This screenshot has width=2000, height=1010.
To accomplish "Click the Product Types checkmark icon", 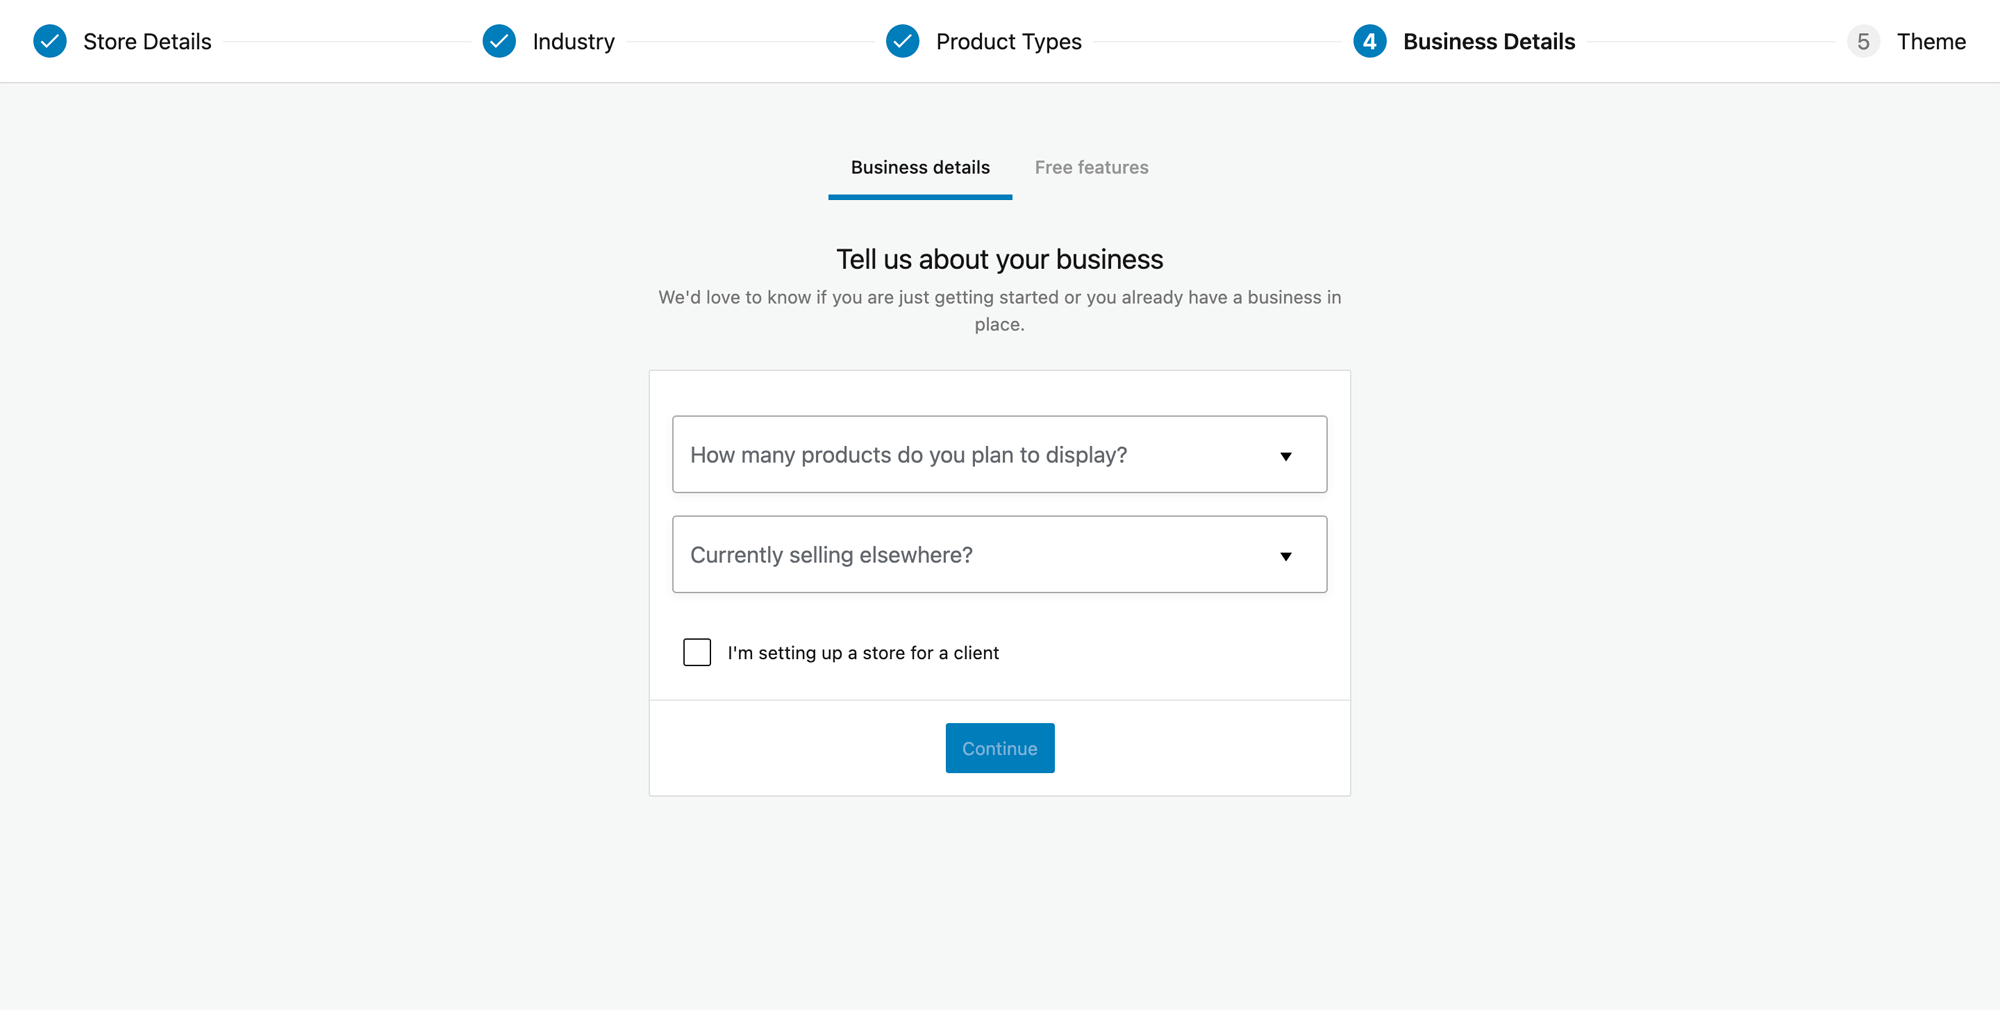I will click(902, 41).
